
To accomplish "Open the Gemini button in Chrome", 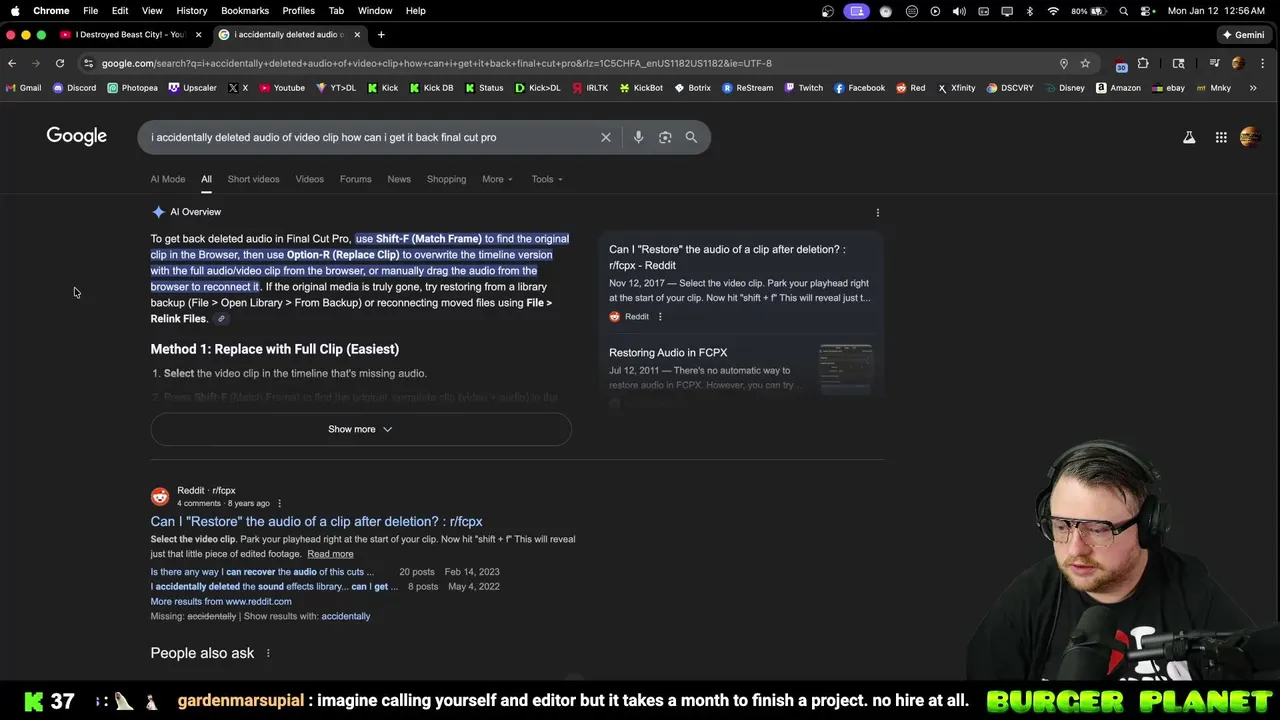I will pos(1243,34).
